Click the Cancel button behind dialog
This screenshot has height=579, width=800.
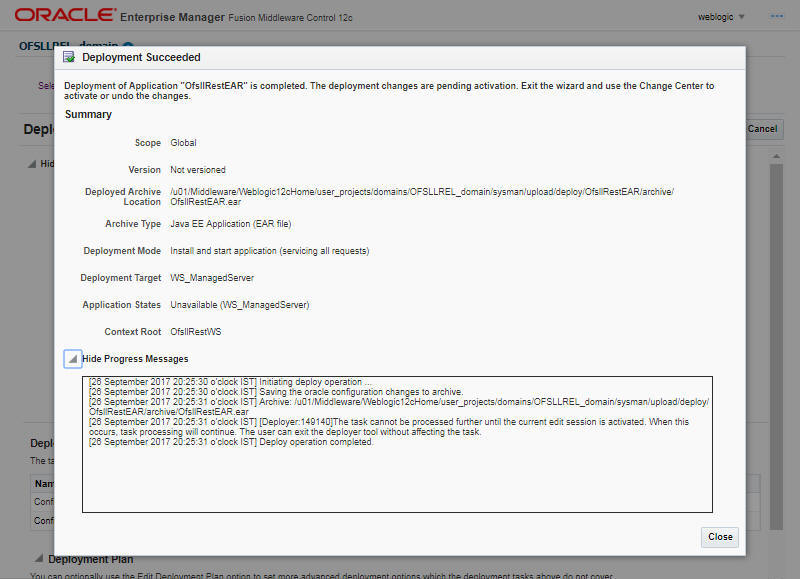coord(764,129)
